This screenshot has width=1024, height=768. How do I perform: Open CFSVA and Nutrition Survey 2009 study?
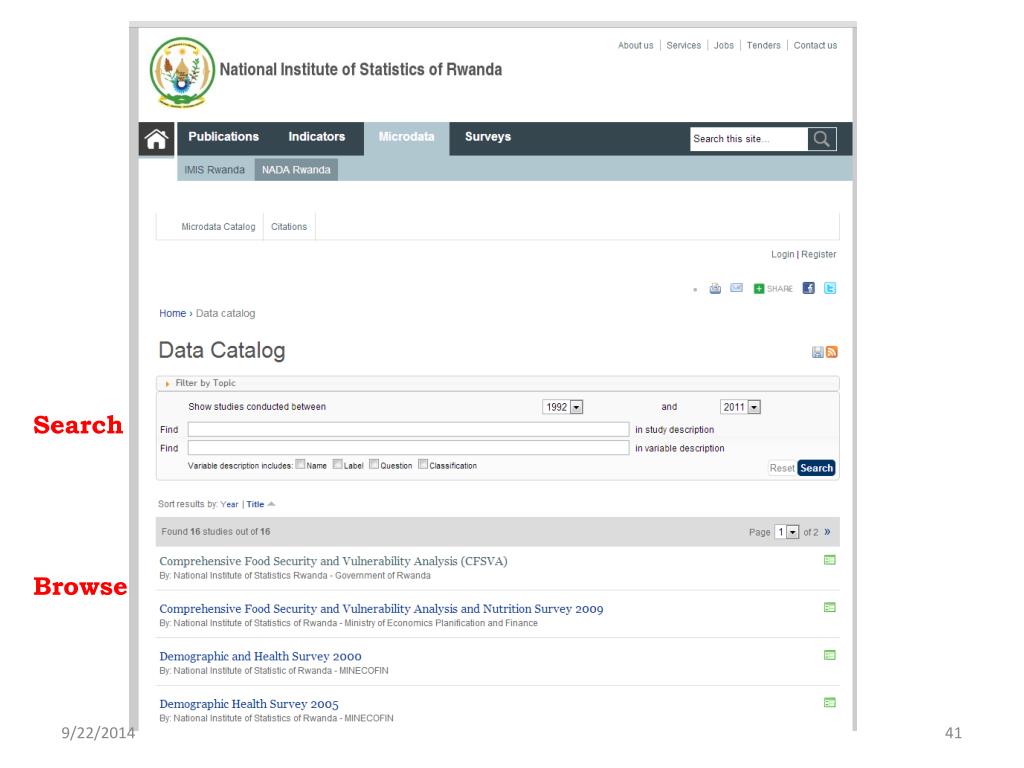coord(381,609)
